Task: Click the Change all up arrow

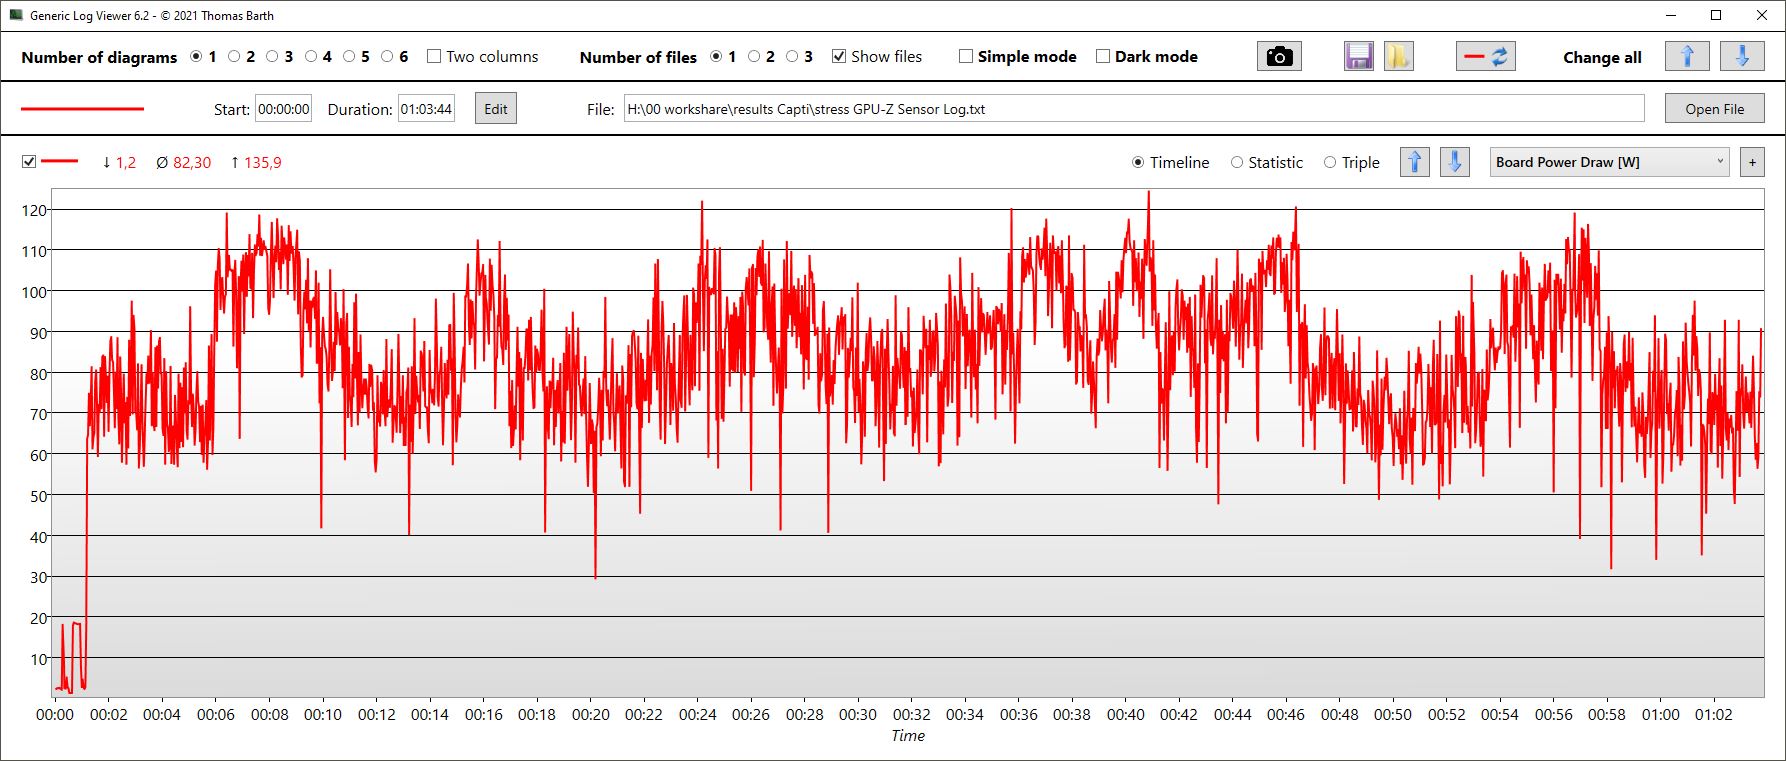Action: (x=1687, y=57)
